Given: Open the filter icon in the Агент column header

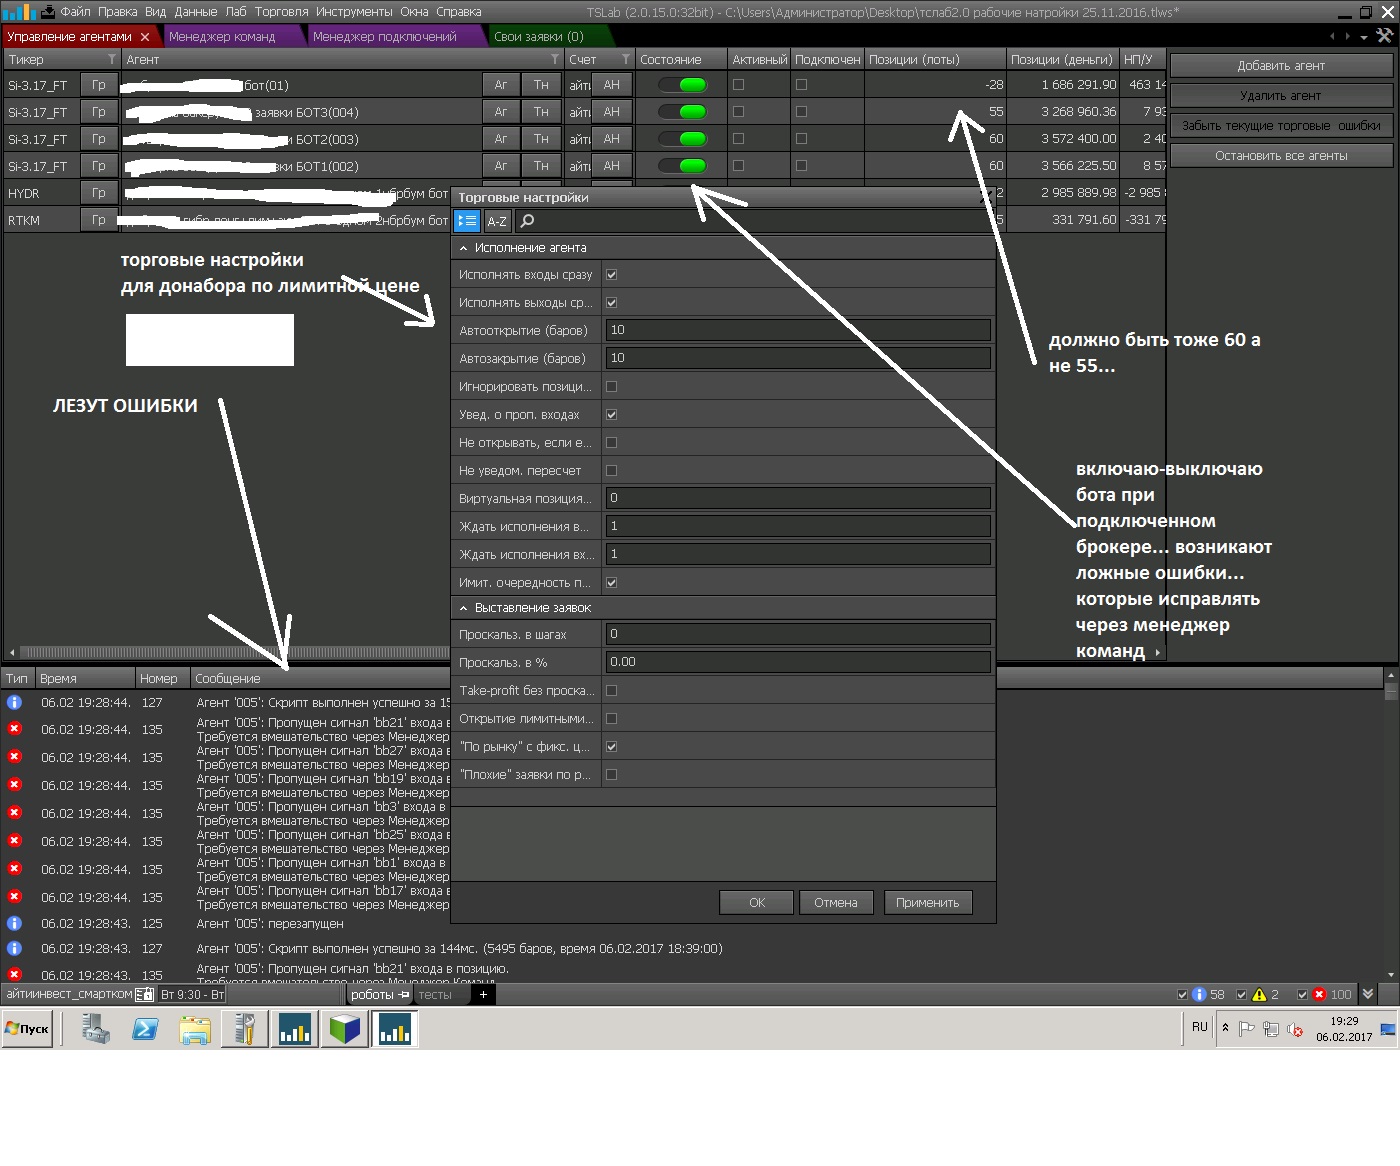Looking at the screenshot, I should 555,60.
